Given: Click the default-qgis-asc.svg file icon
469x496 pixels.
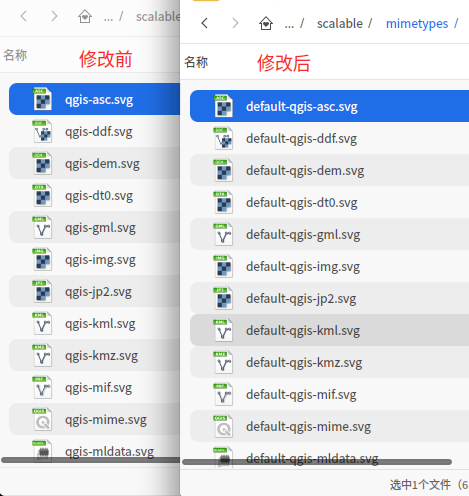Looking at the screenshot, I should click(223, 106).
